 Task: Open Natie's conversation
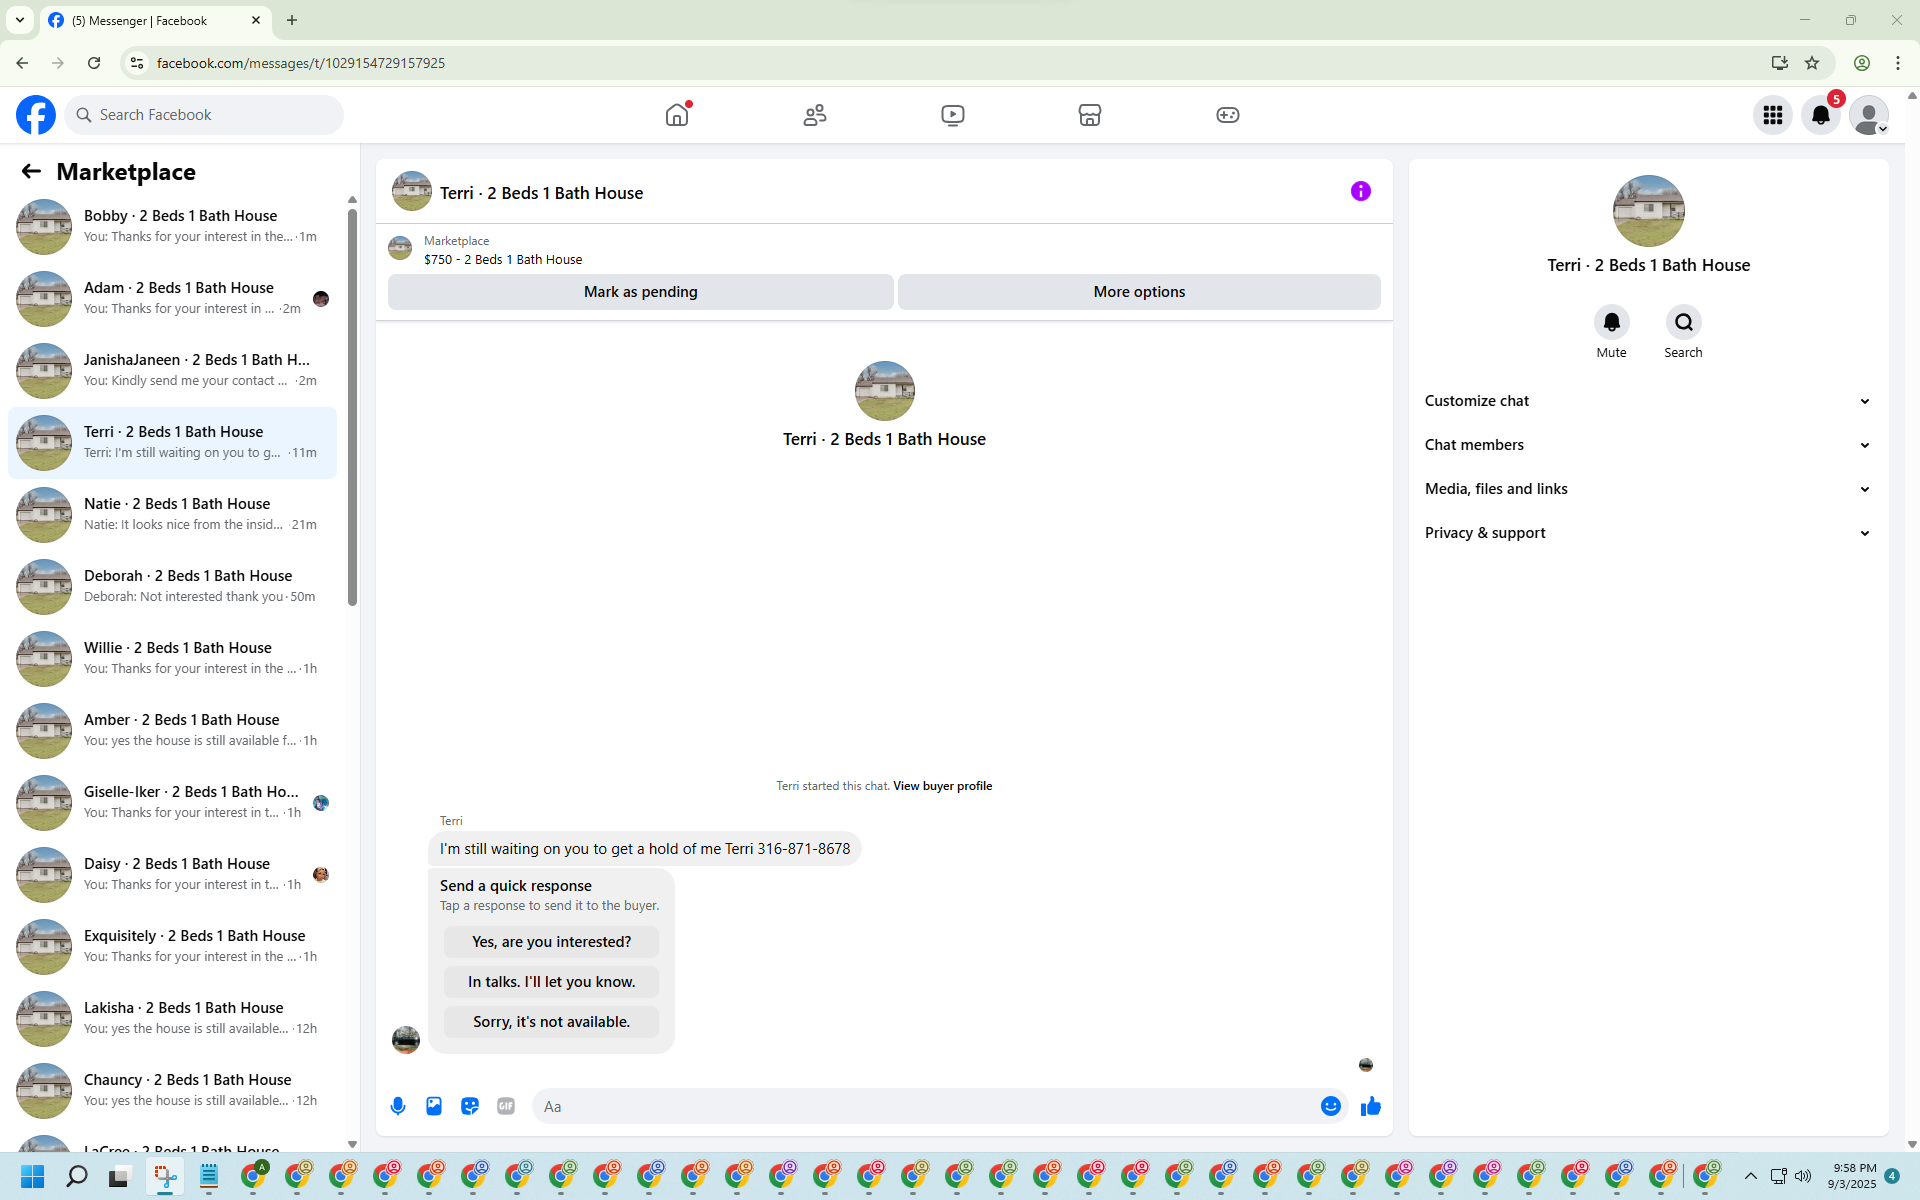[172, 514]
